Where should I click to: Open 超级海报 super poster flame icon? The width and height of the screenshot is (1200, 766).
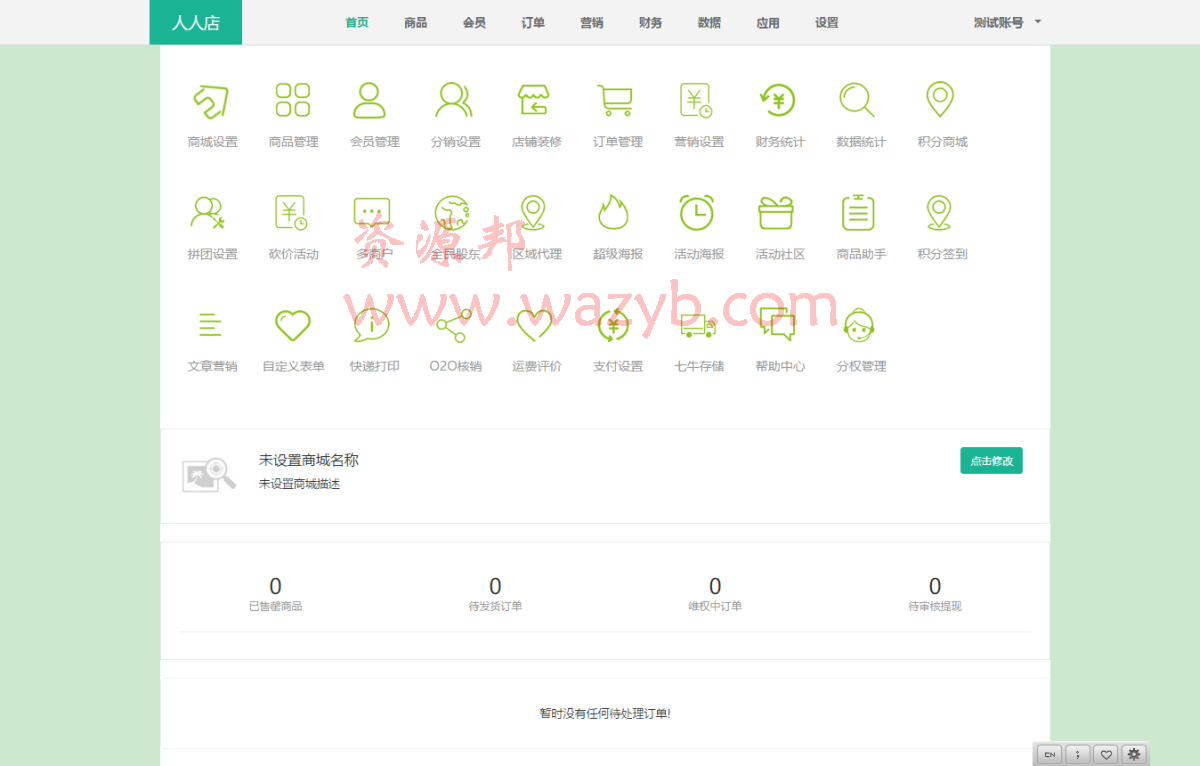tap(613, 212)
